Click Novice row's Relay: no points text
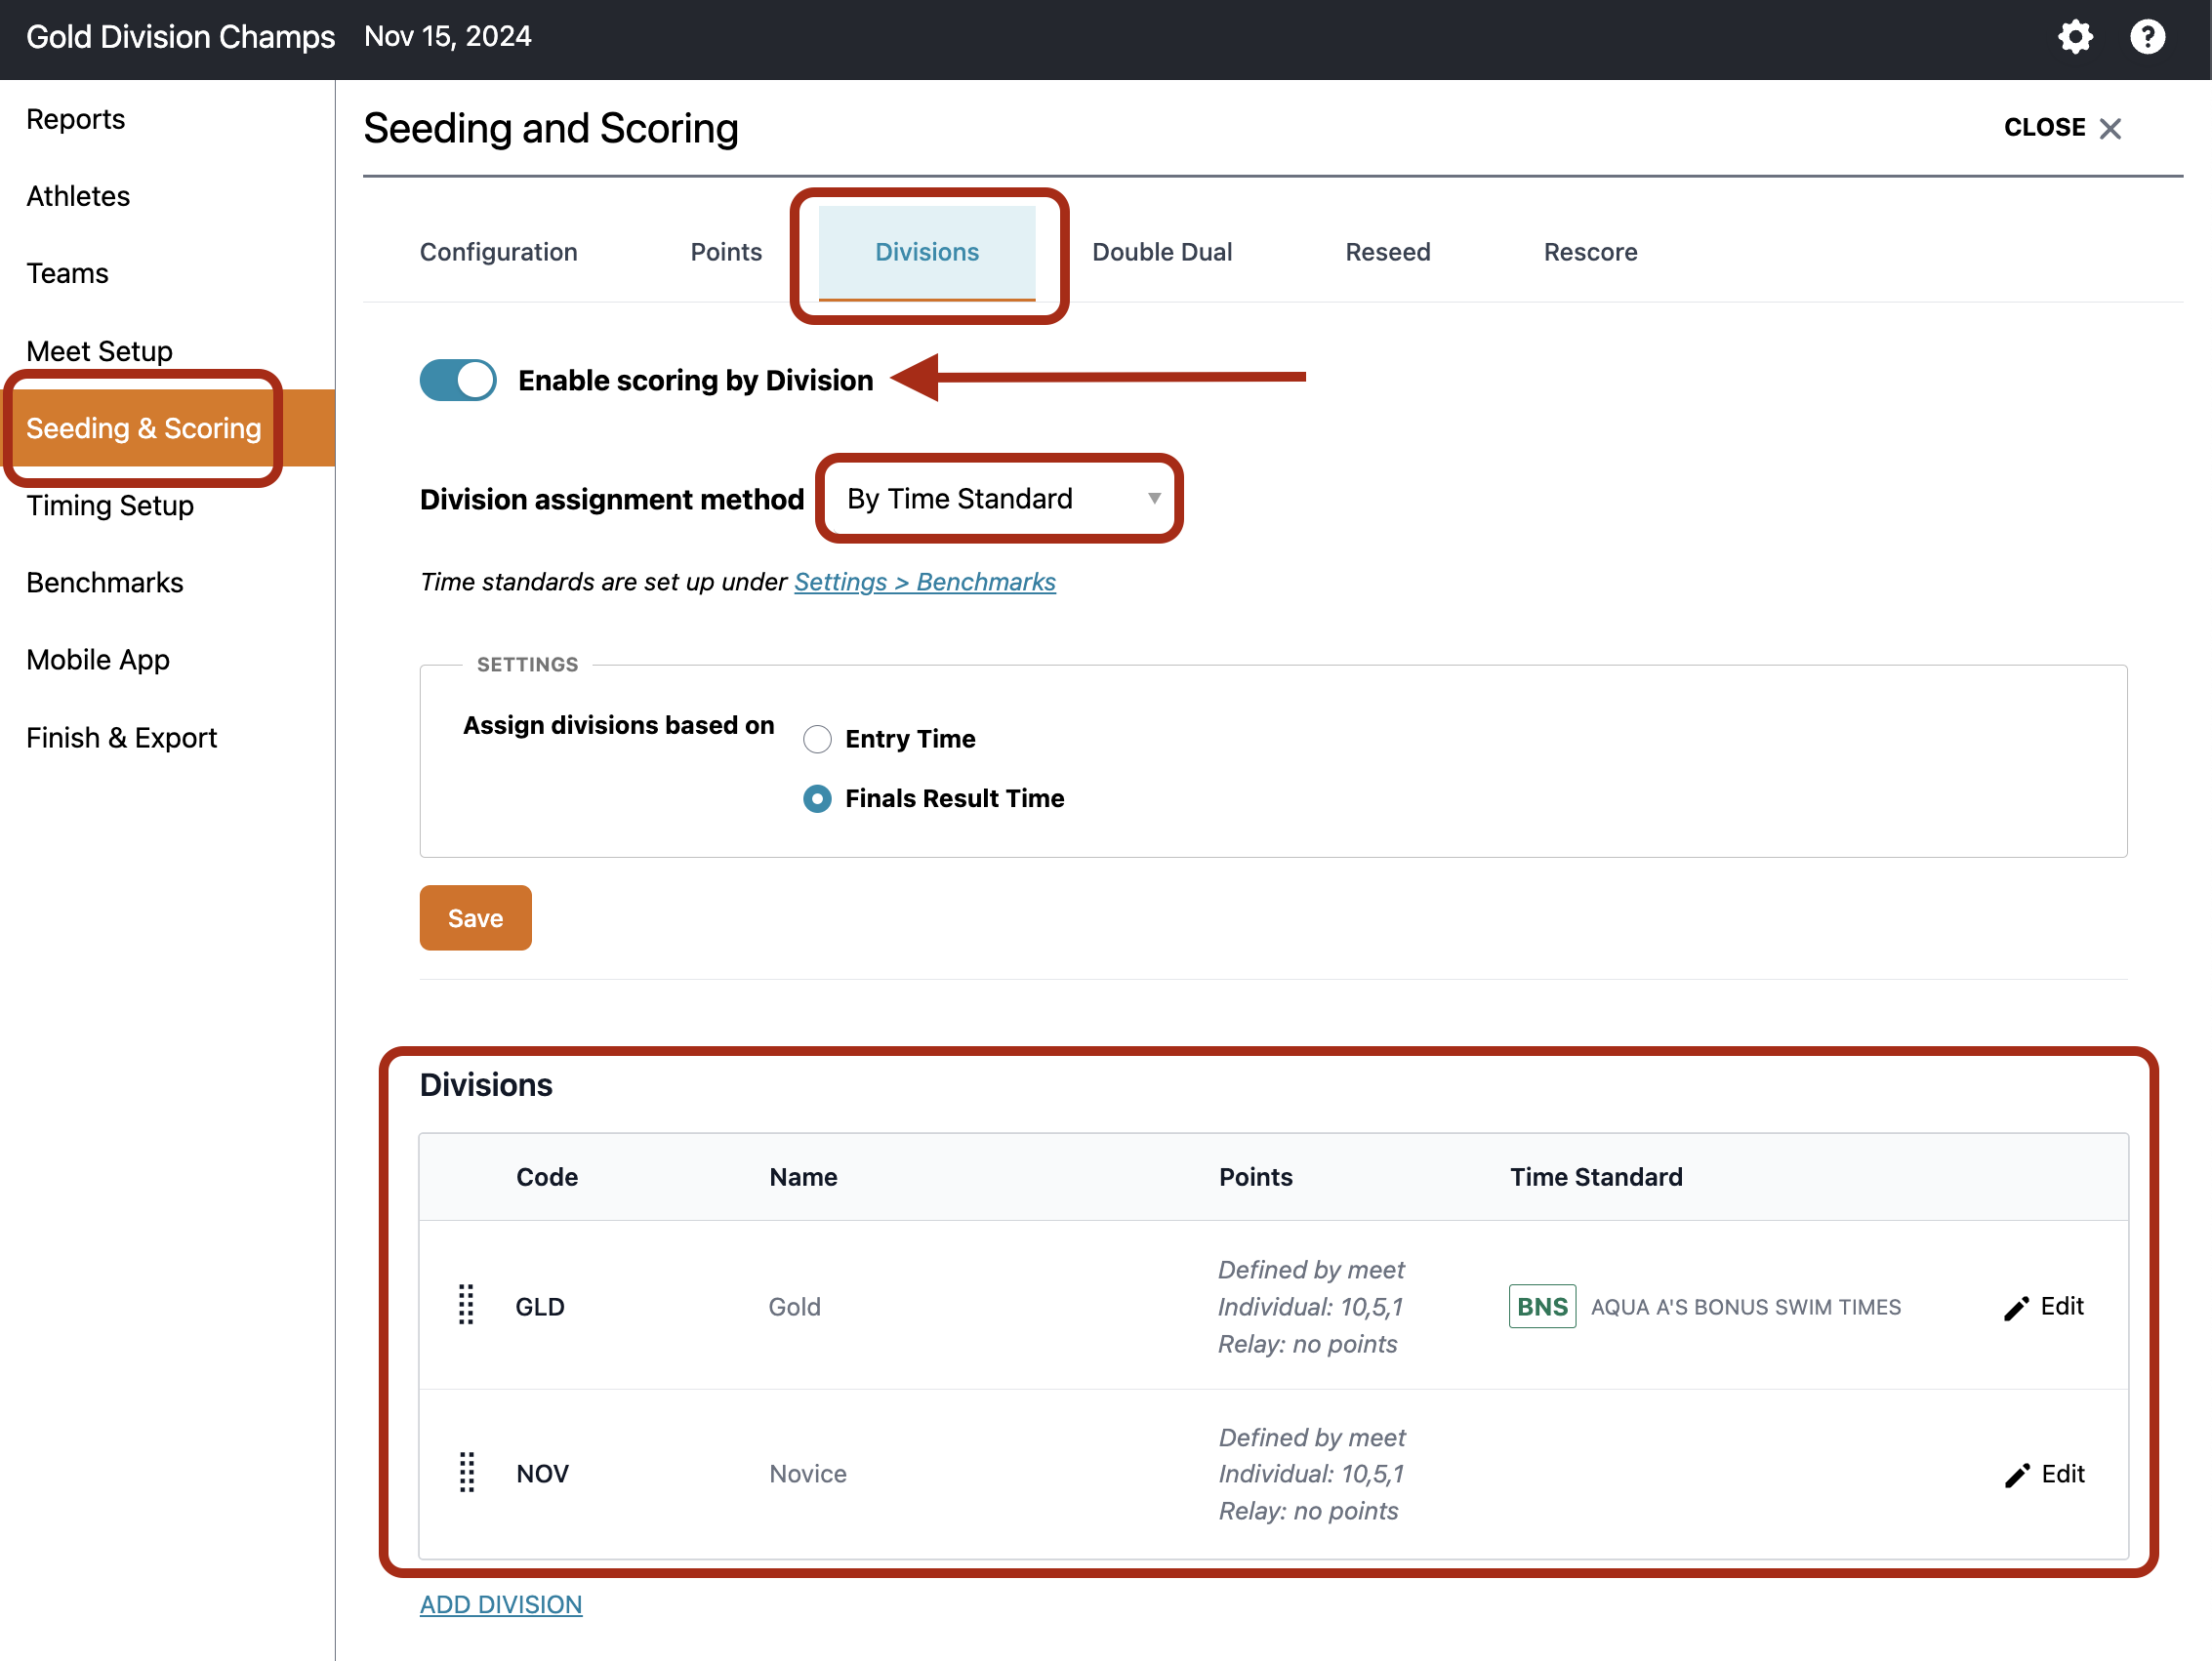This screenshot has height=1661, width=2212. [1308, 1511]
